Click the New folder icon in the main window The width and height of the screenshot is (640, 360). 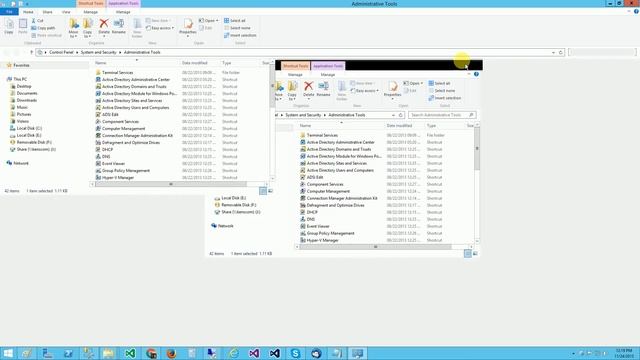coord(137,27)
